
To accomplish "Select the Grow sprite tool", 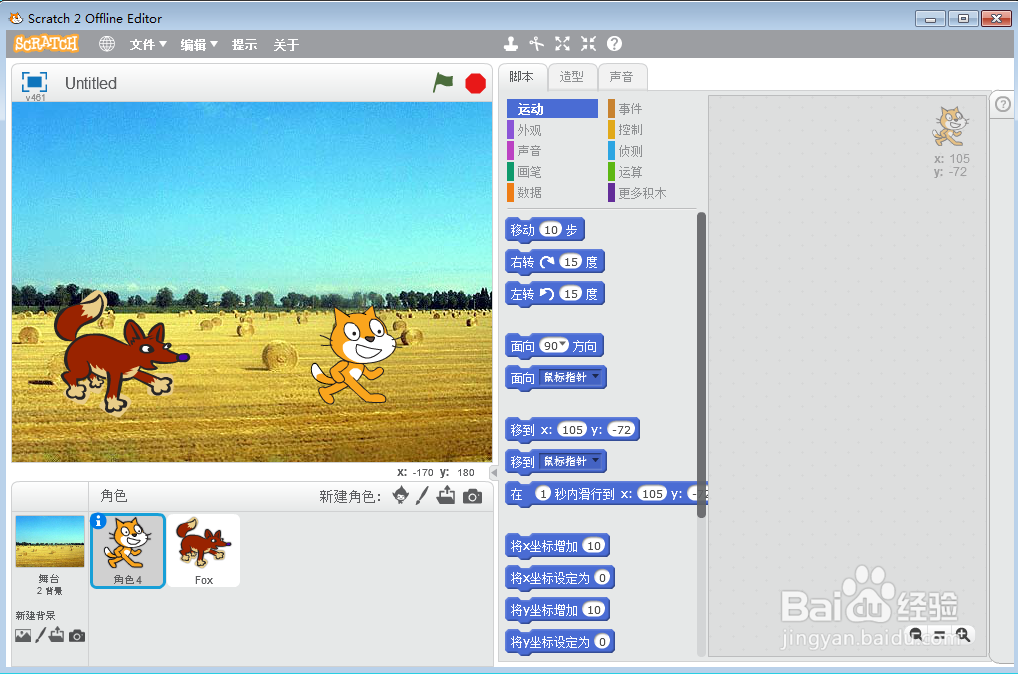I will tap(562, 44).
